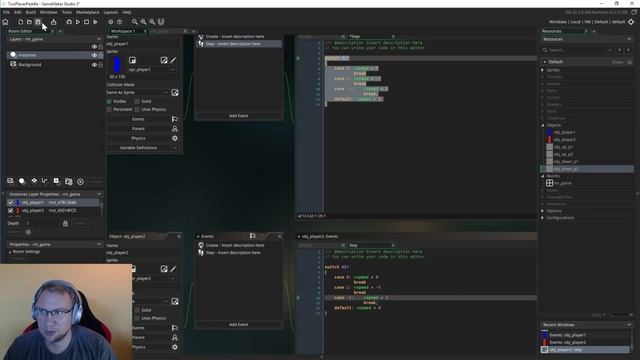Collapse Instances Layer Properties chevron
640x360 pixels.
(99, 194)
